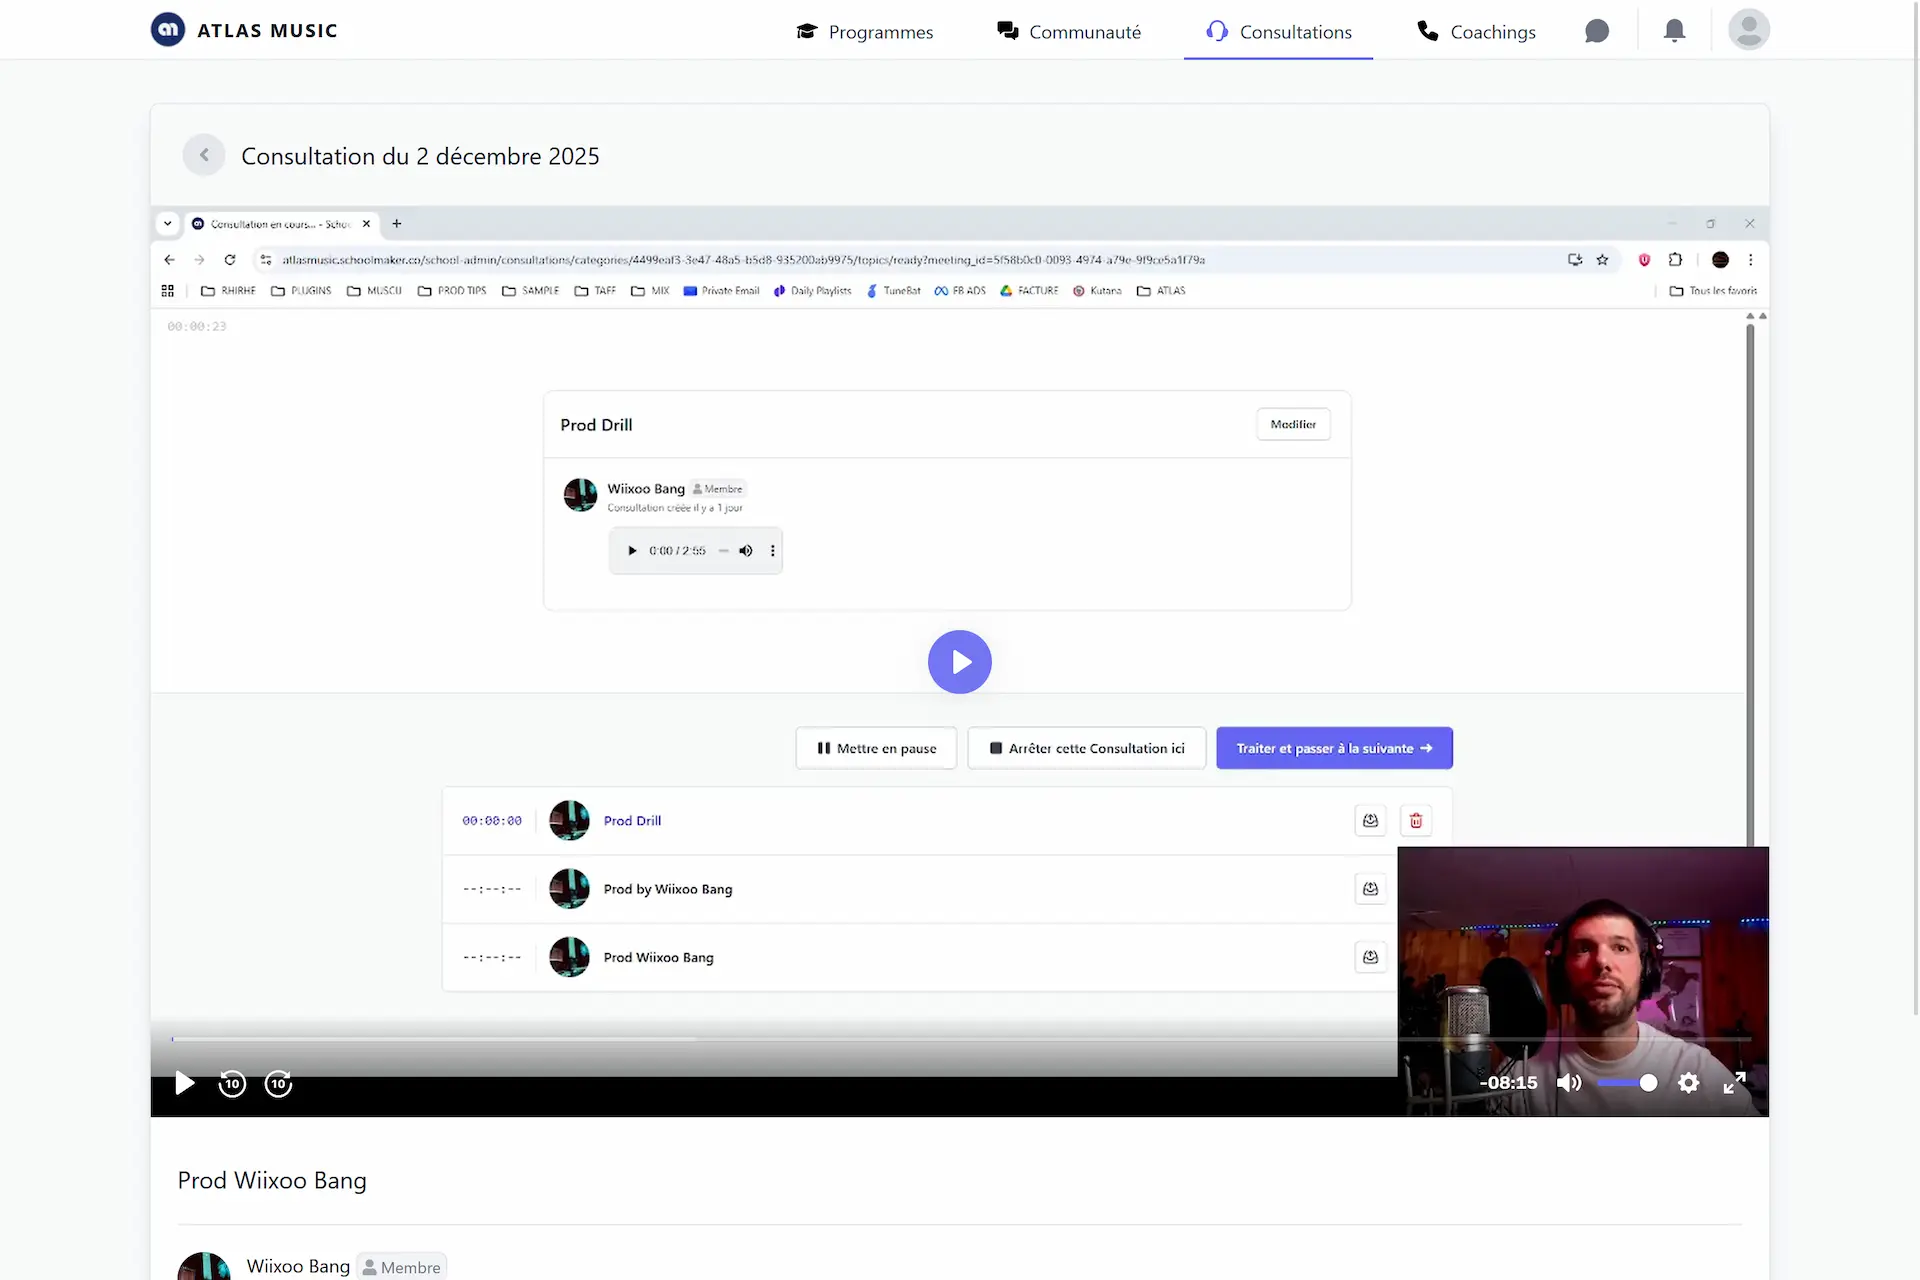Image resolution: width=1920 pixels, height=1280 pixels.
Task: Open the video player settings gear
Action: (1688, 1083)
